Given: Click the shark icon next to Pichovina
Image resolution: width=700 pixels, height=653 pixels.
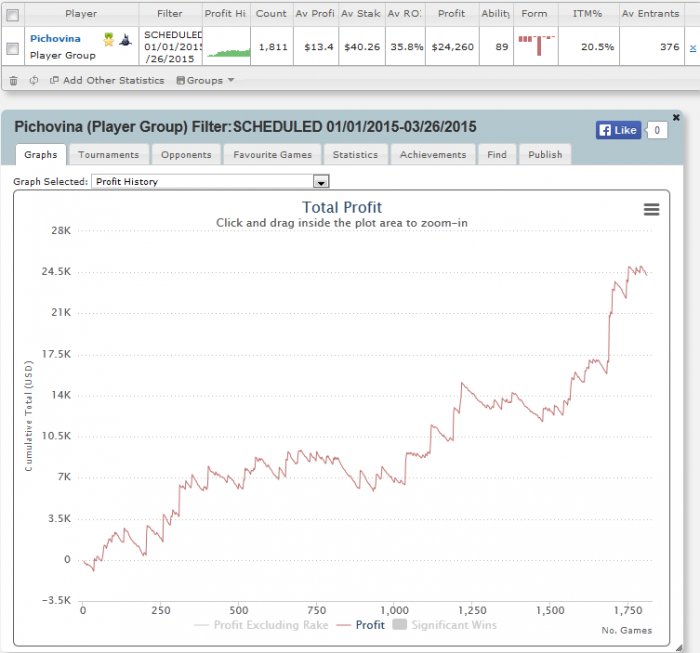Looking at the screenshot, I should pyautogui.click(x=125, y=40).
